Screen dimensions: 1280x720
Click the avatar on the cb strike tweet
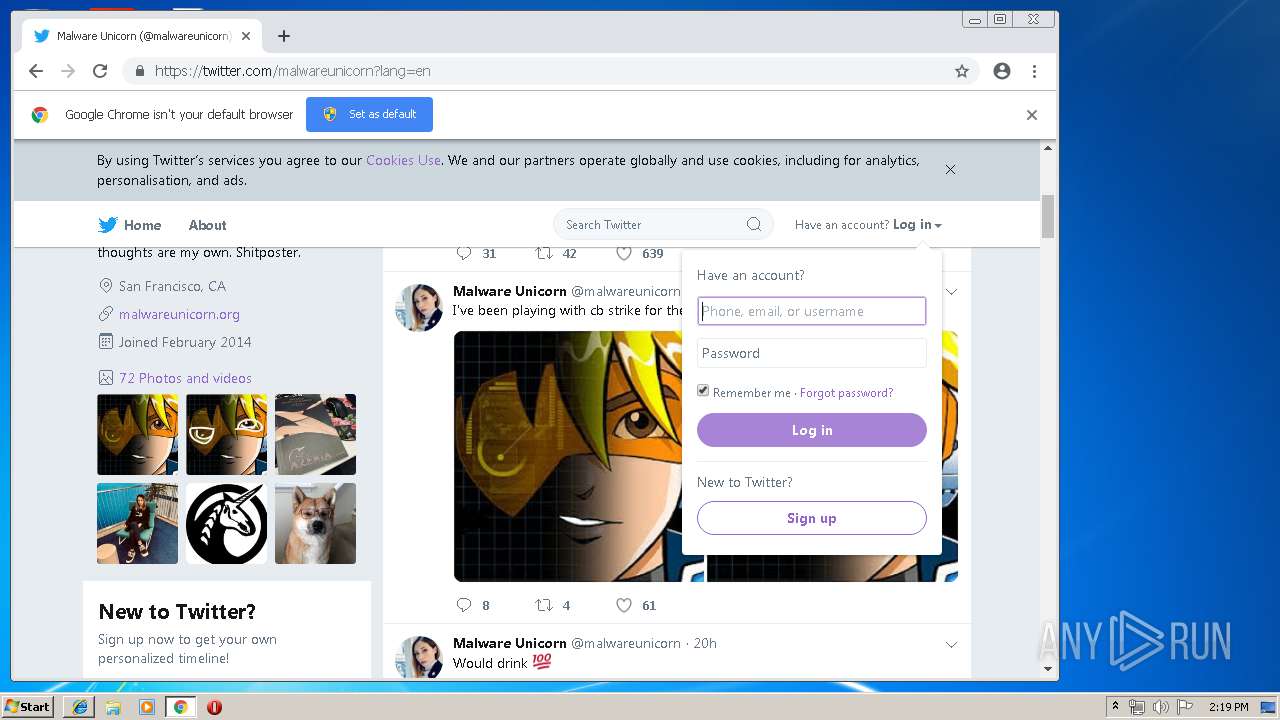pyautogui.click(x=419, y=307)
